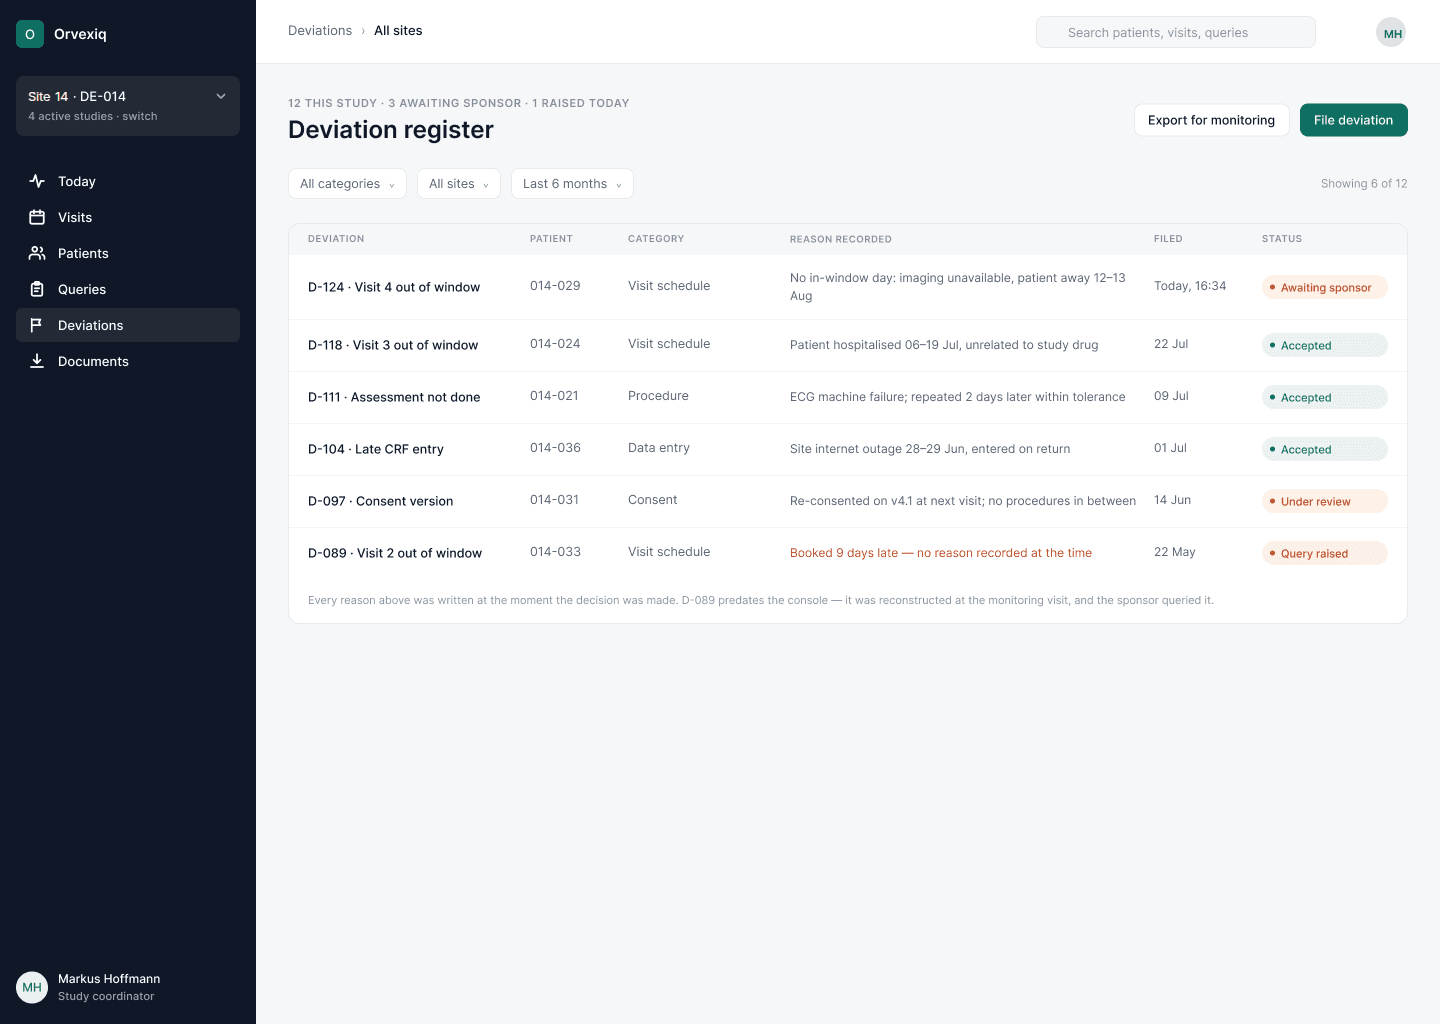Click filed time 'Today, 16:34'
This screenshot has width=1440, height=1024.
(x=1190, y=286)
